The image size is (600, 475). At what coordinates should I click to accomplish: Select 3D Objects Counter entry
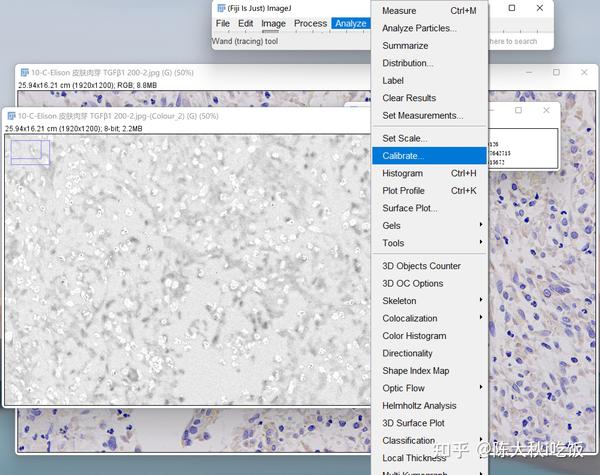pos(429,266)
